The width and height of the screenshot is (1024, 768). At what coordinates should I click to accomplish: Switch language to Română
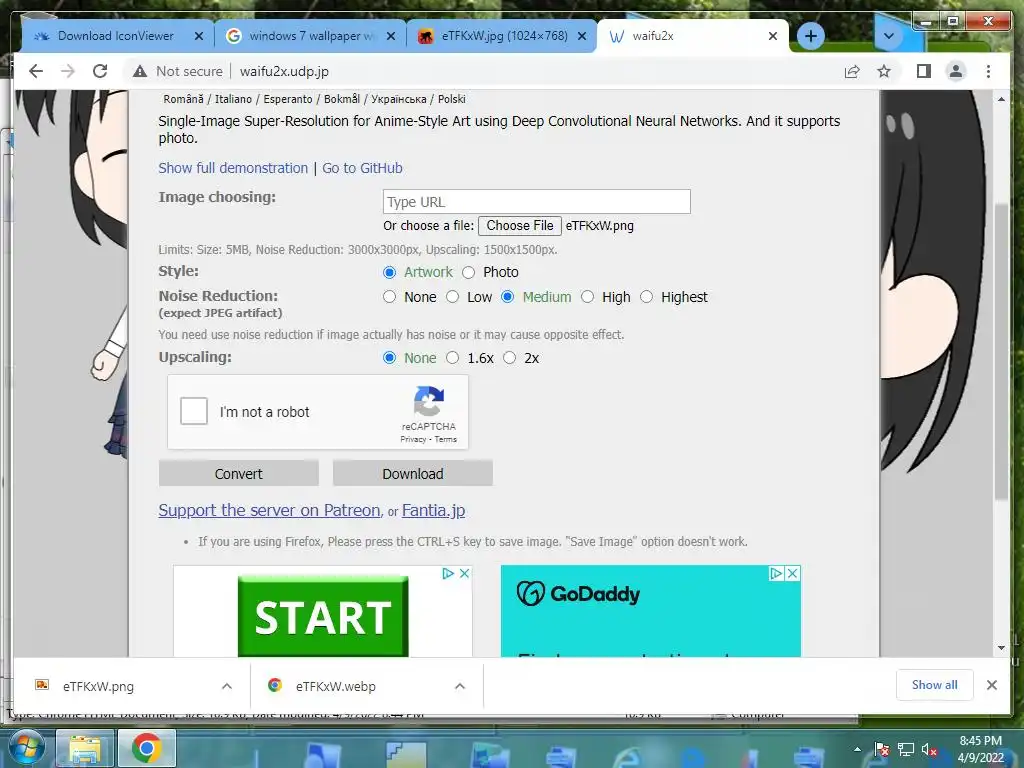tap(183, 99)
